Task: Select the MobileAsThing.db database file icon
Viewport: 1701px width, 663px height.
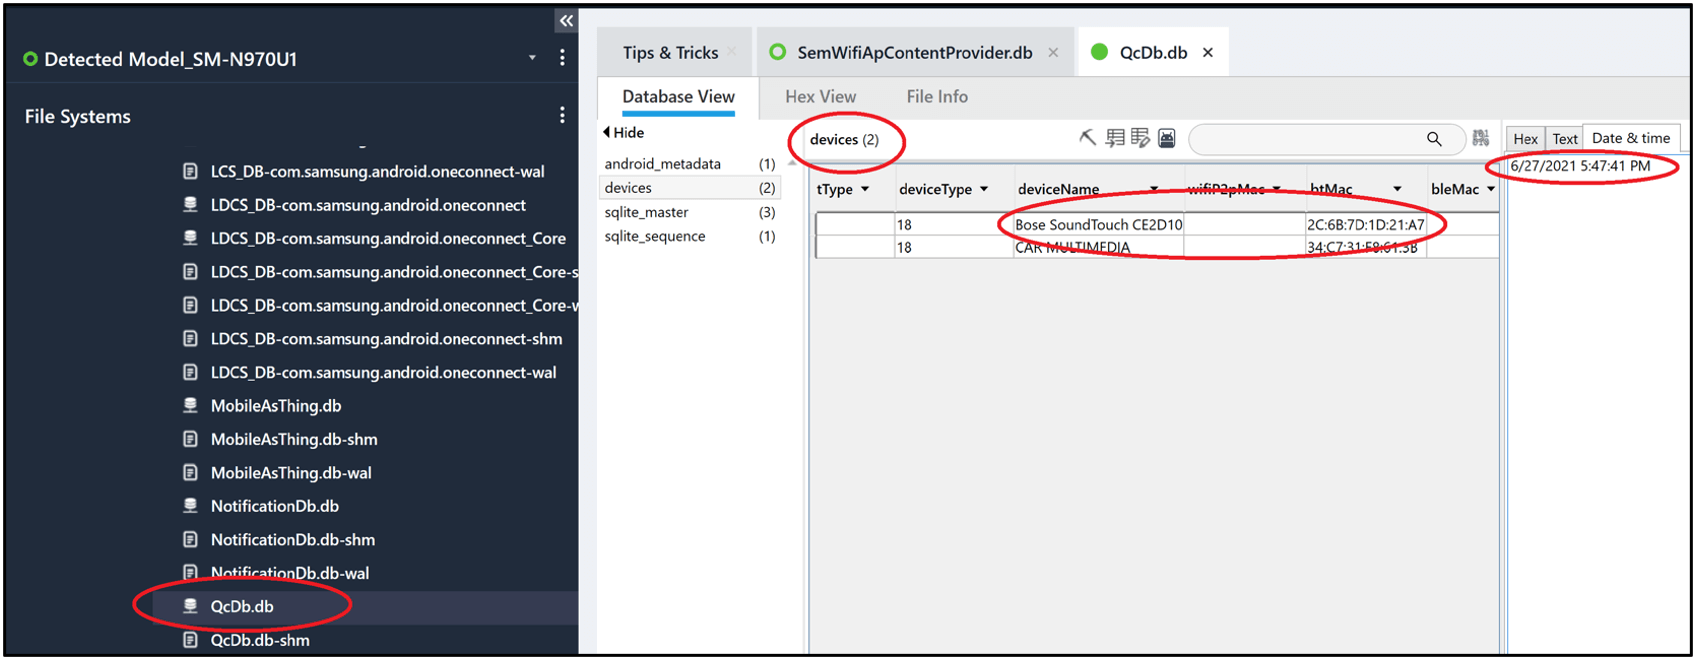Action: coord(190,406)
